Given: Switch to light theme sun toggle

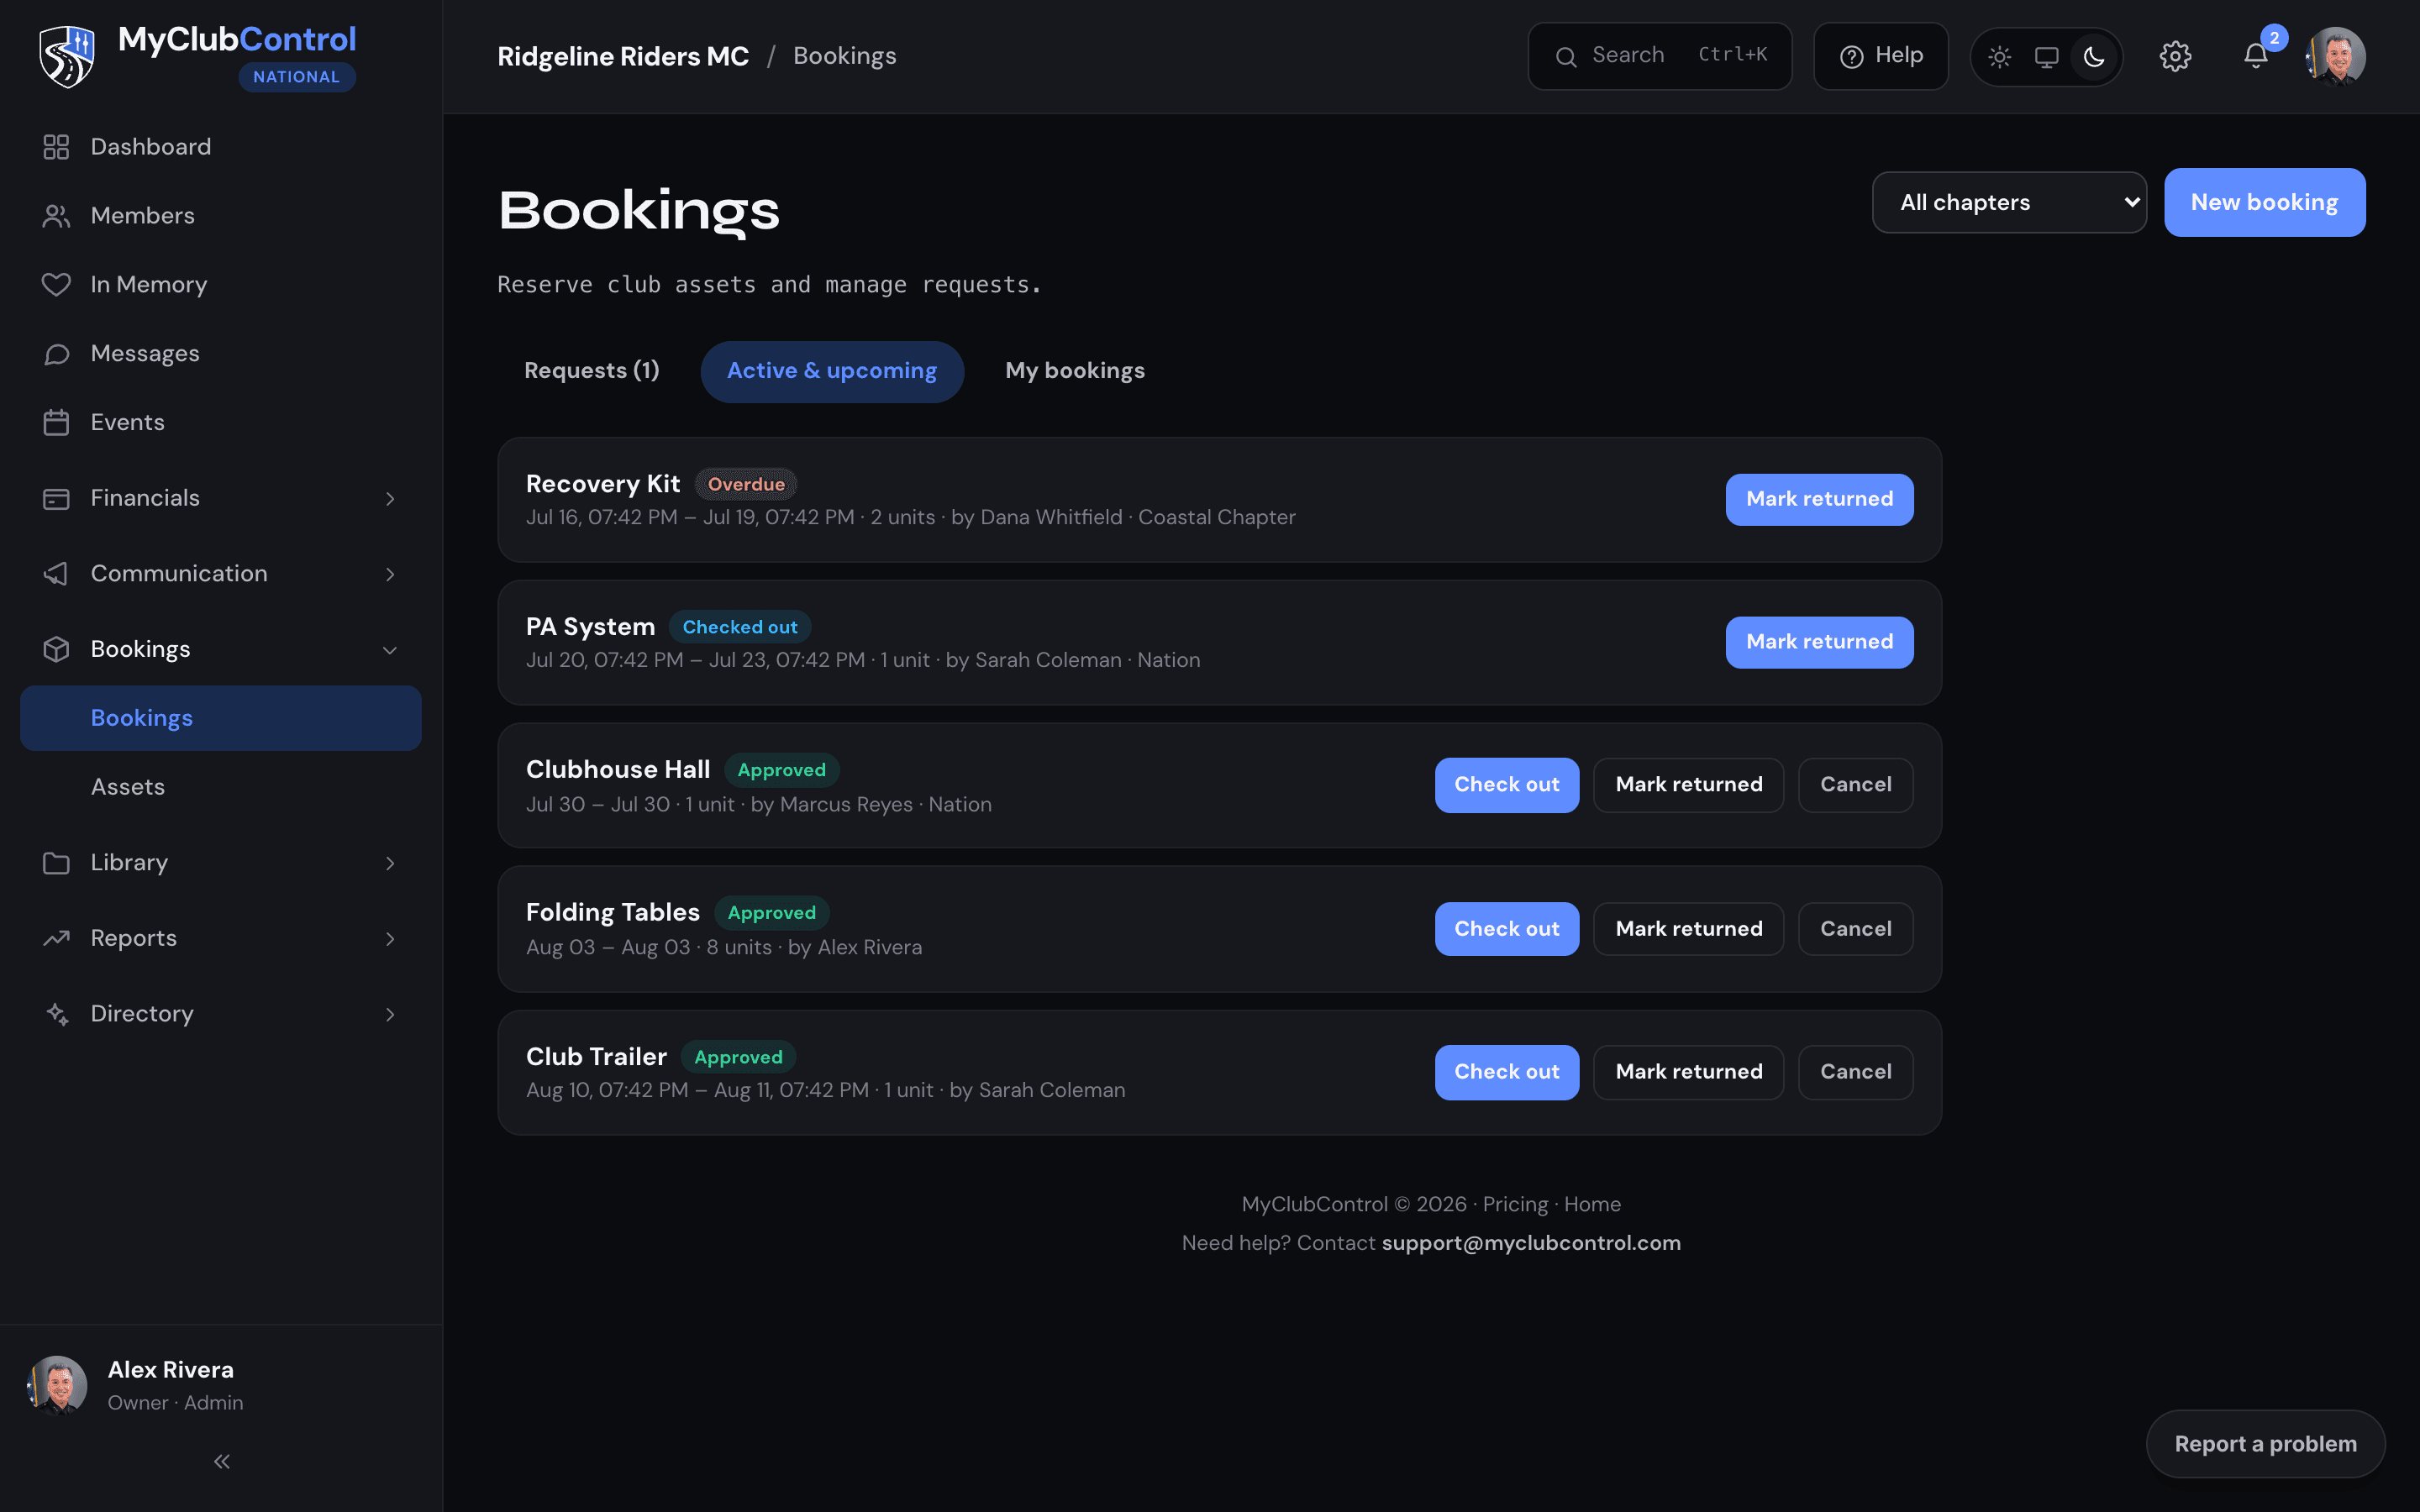Looking at the screenshot, I should tap(2000, 57).
